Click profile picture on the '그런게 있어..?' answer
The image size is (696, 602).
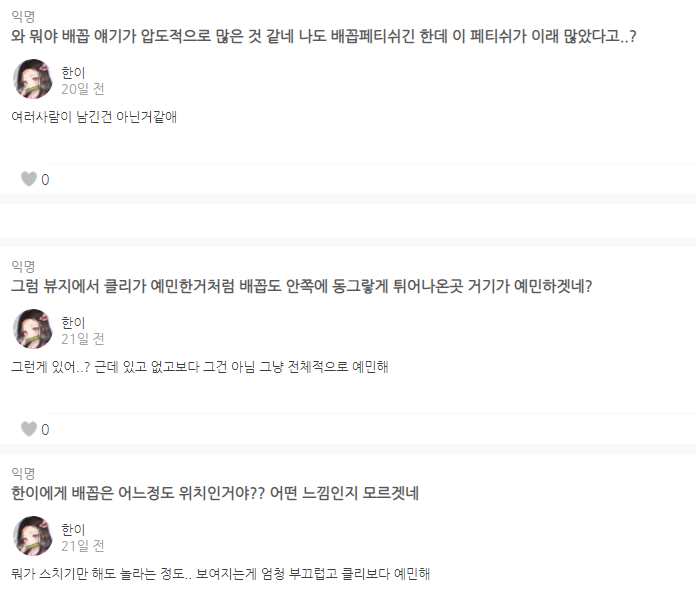[33, 329]
